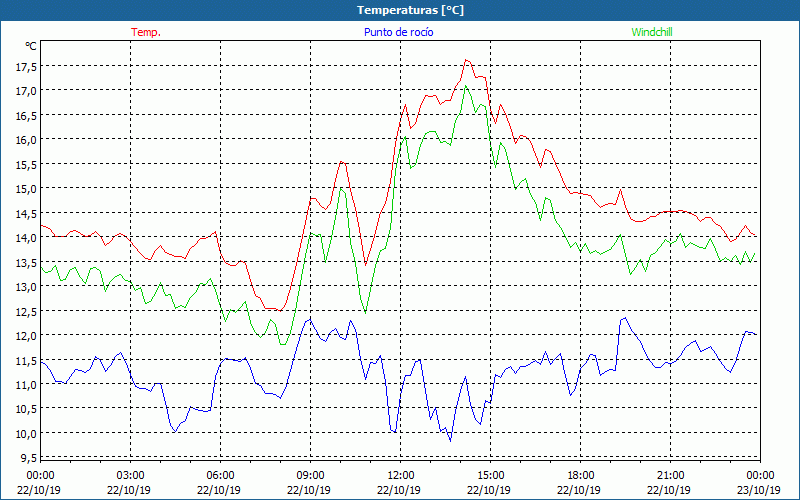Click the lowest point of the blue dew point line
Screen dimensions: 800x500
(x=450, y=441)
